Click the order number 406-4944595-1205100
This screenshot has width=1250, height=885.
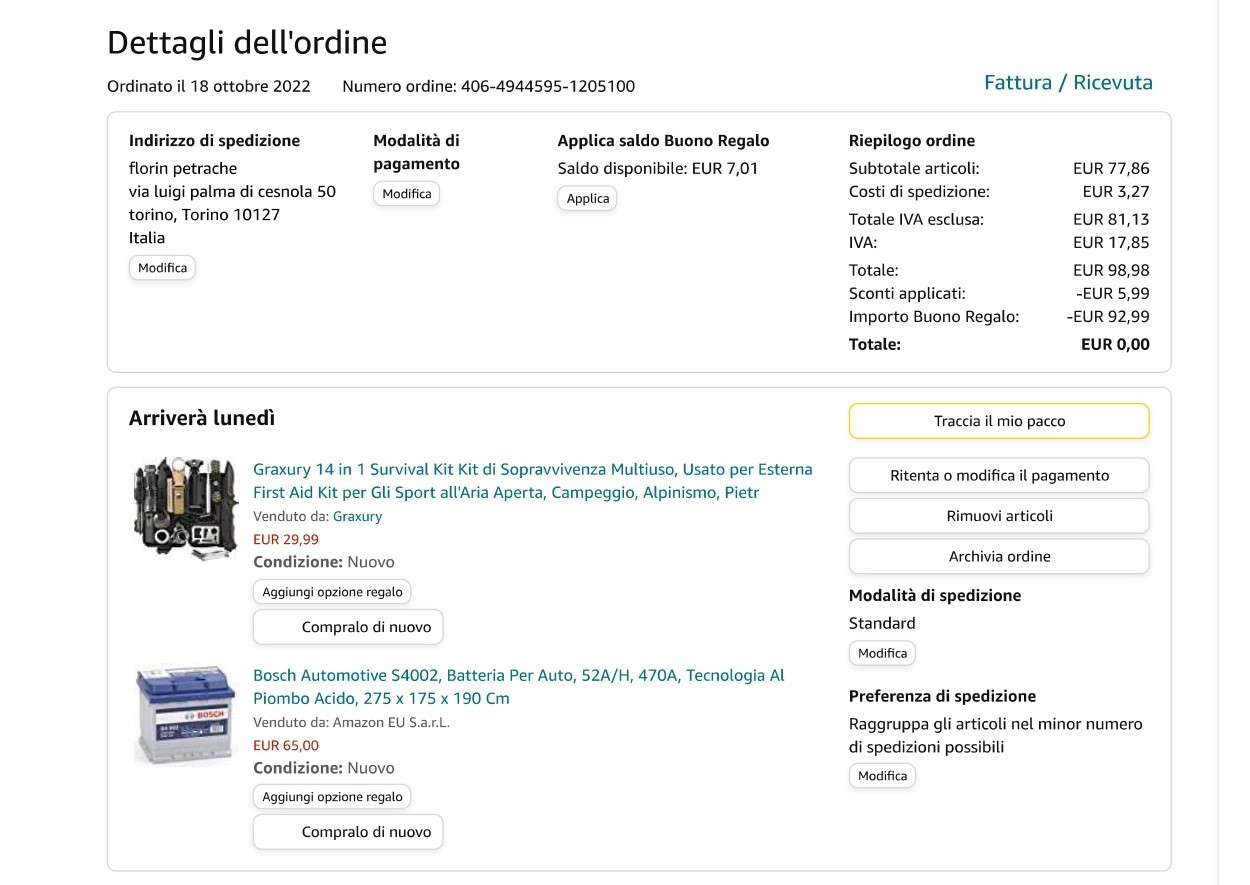pyautogui.click(x=547, y=86)
